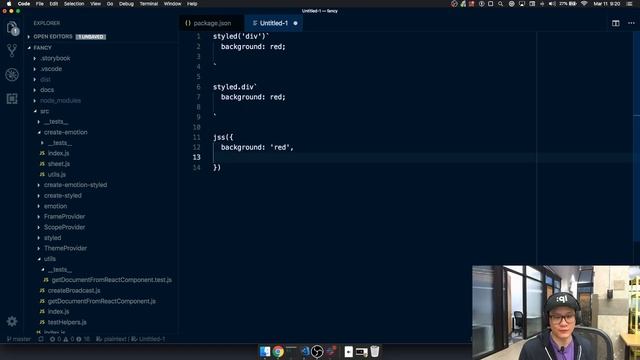This screenshot has height=360, width=640.
Task: Open the Help menu
Action: [x=192, y=4]
